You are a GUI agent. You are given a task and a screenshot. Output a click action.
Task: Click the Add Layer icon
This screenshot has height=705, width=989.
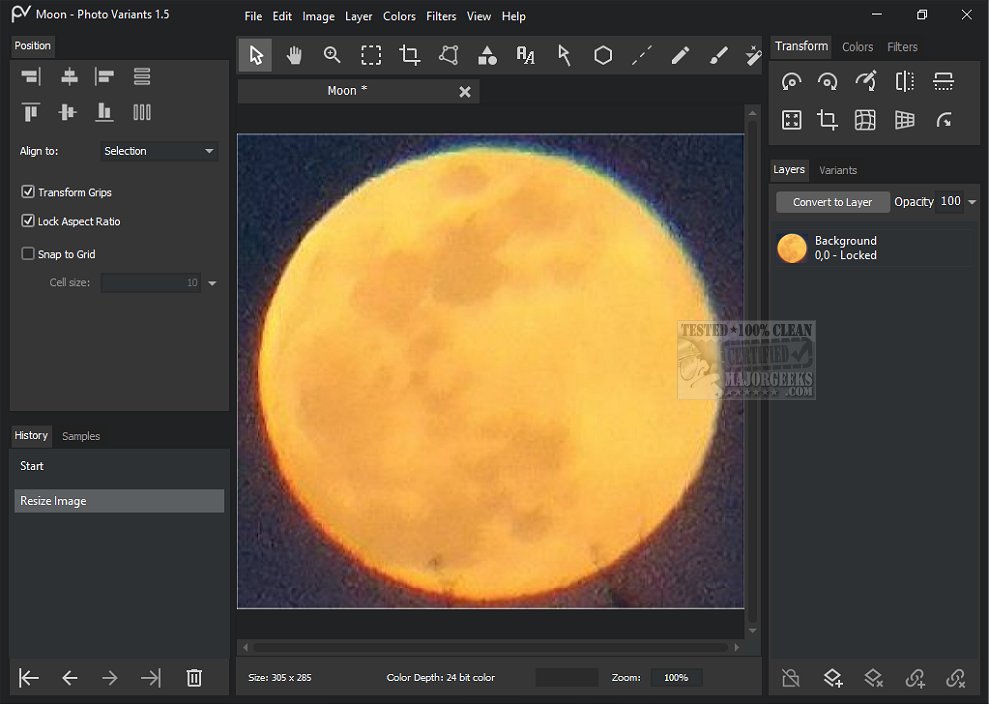[x=832, y=678]
